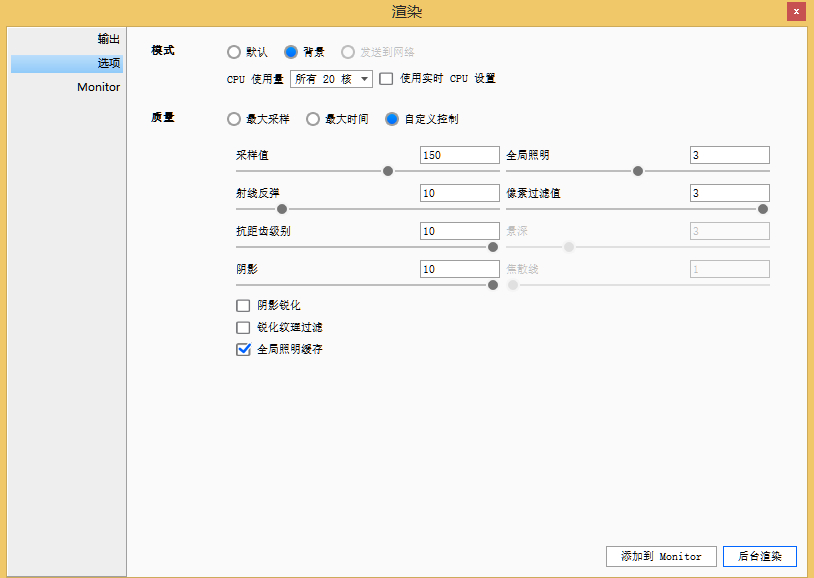Screen dimensions: 814x578
Task: Switch to the 选项 sidebar tab
Action: (x=108, y=63)
